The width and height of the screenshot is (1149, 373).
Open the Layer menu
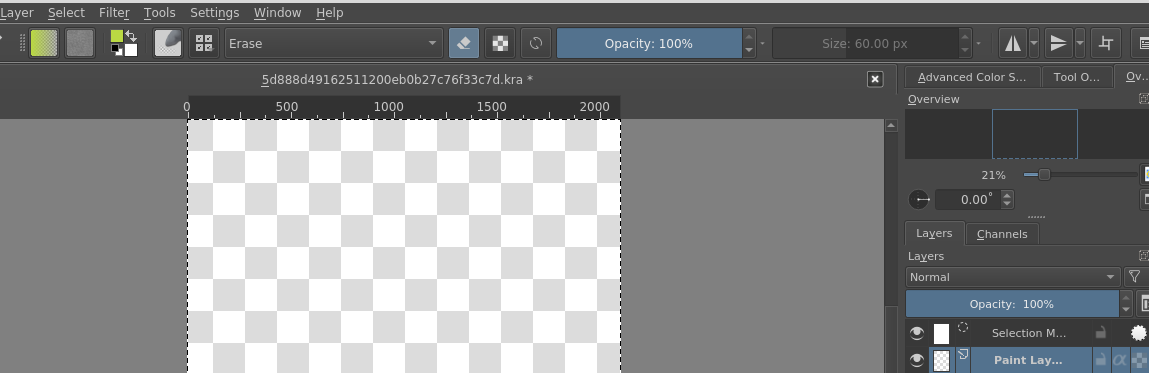[16, 12]
